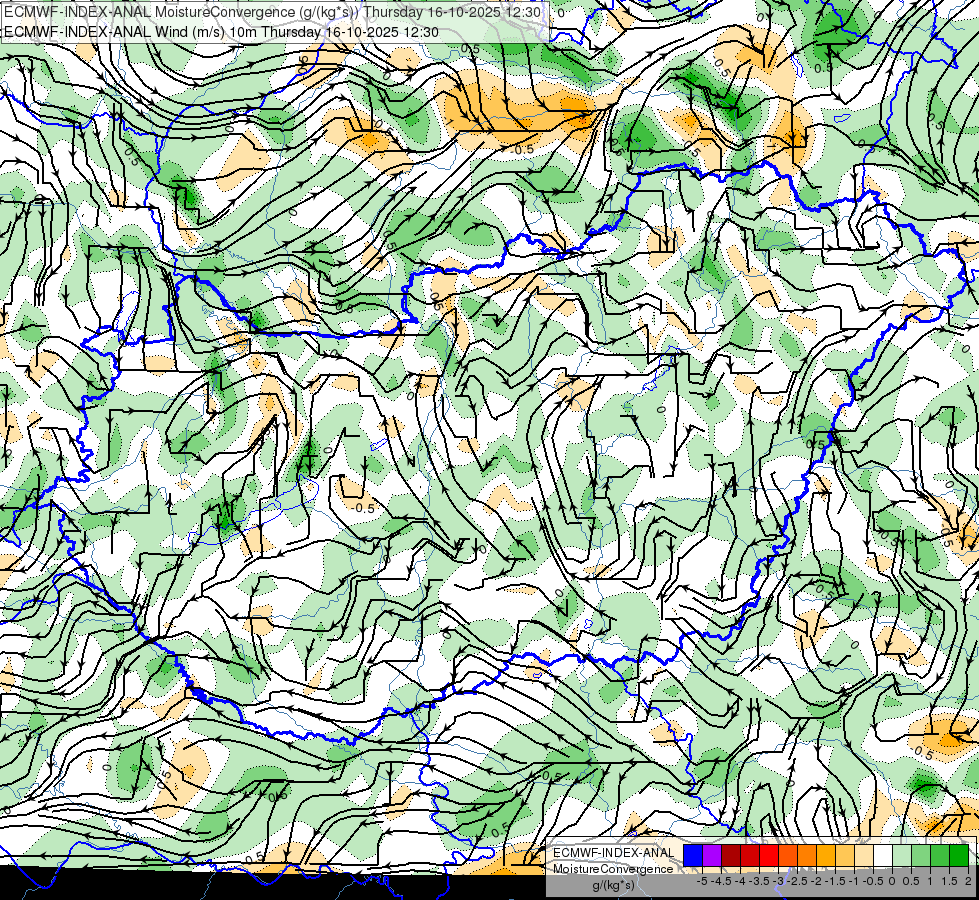Viewport: 979px width, 900px height.
Task: Click the '-1.5' value on legend scale
Action: coord(835,881)
